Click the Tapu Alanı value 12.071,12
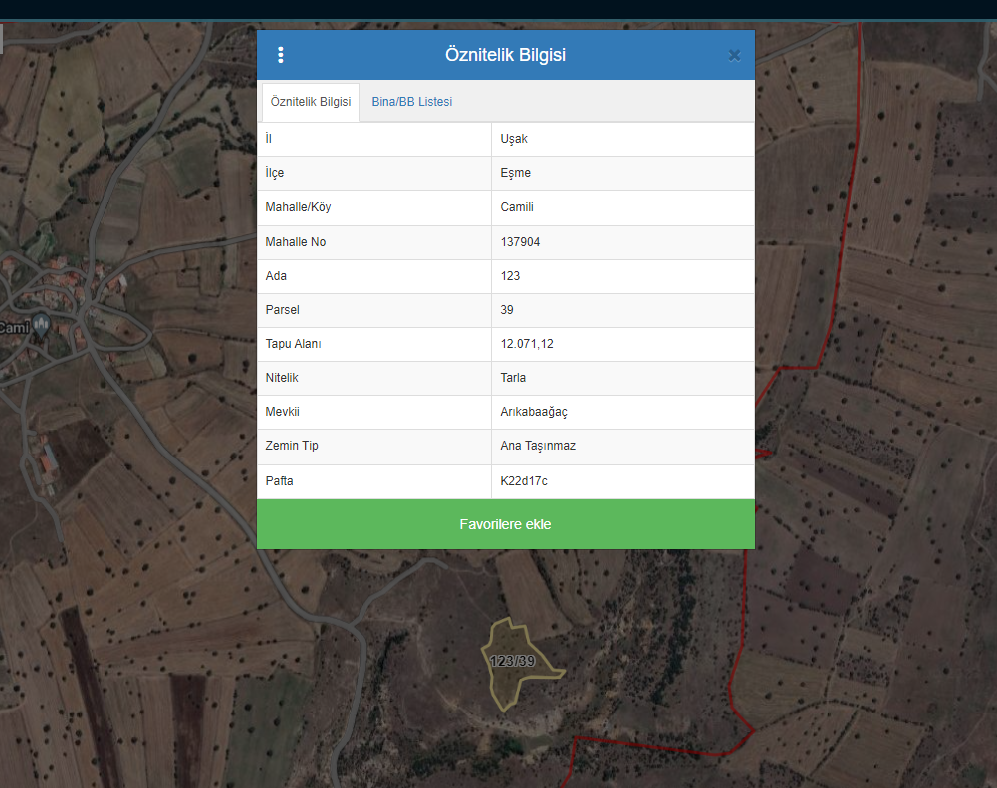The height and width of the screenshot is (788, 997). click(527, 344)
